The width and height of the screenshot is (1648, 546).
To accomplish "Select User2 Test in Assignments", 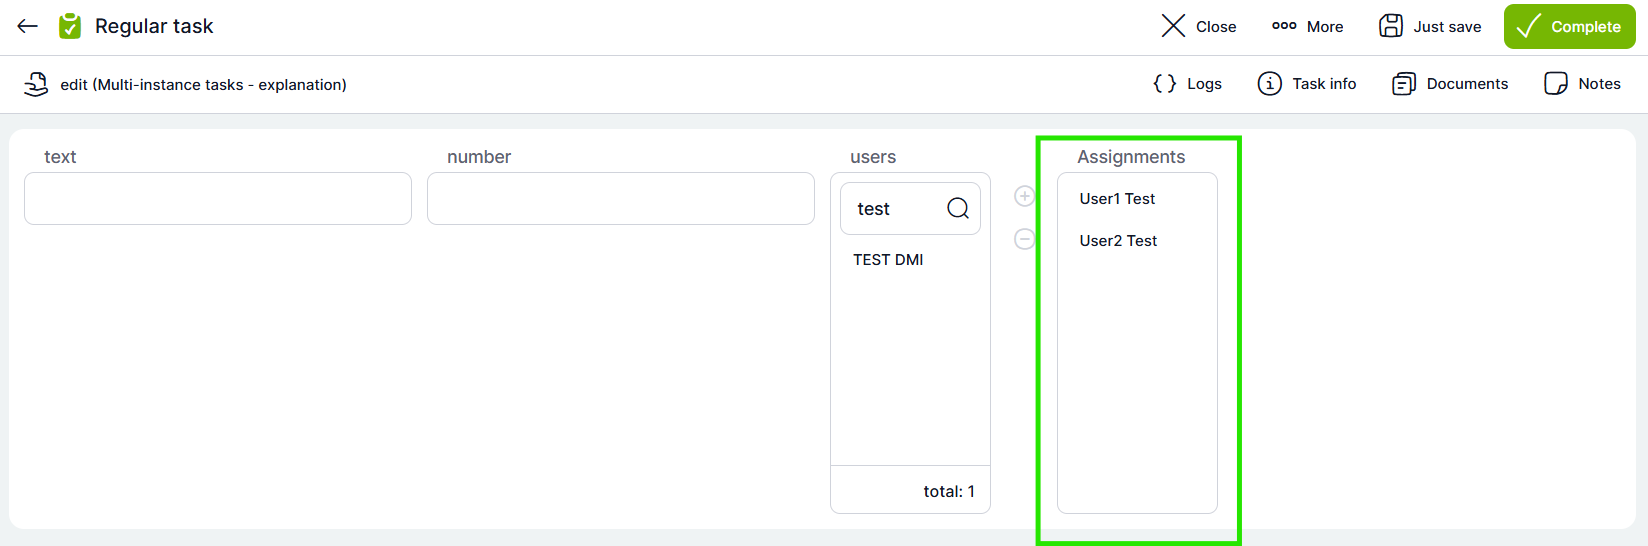I will pyautogui.click(x=1118, y=241).
